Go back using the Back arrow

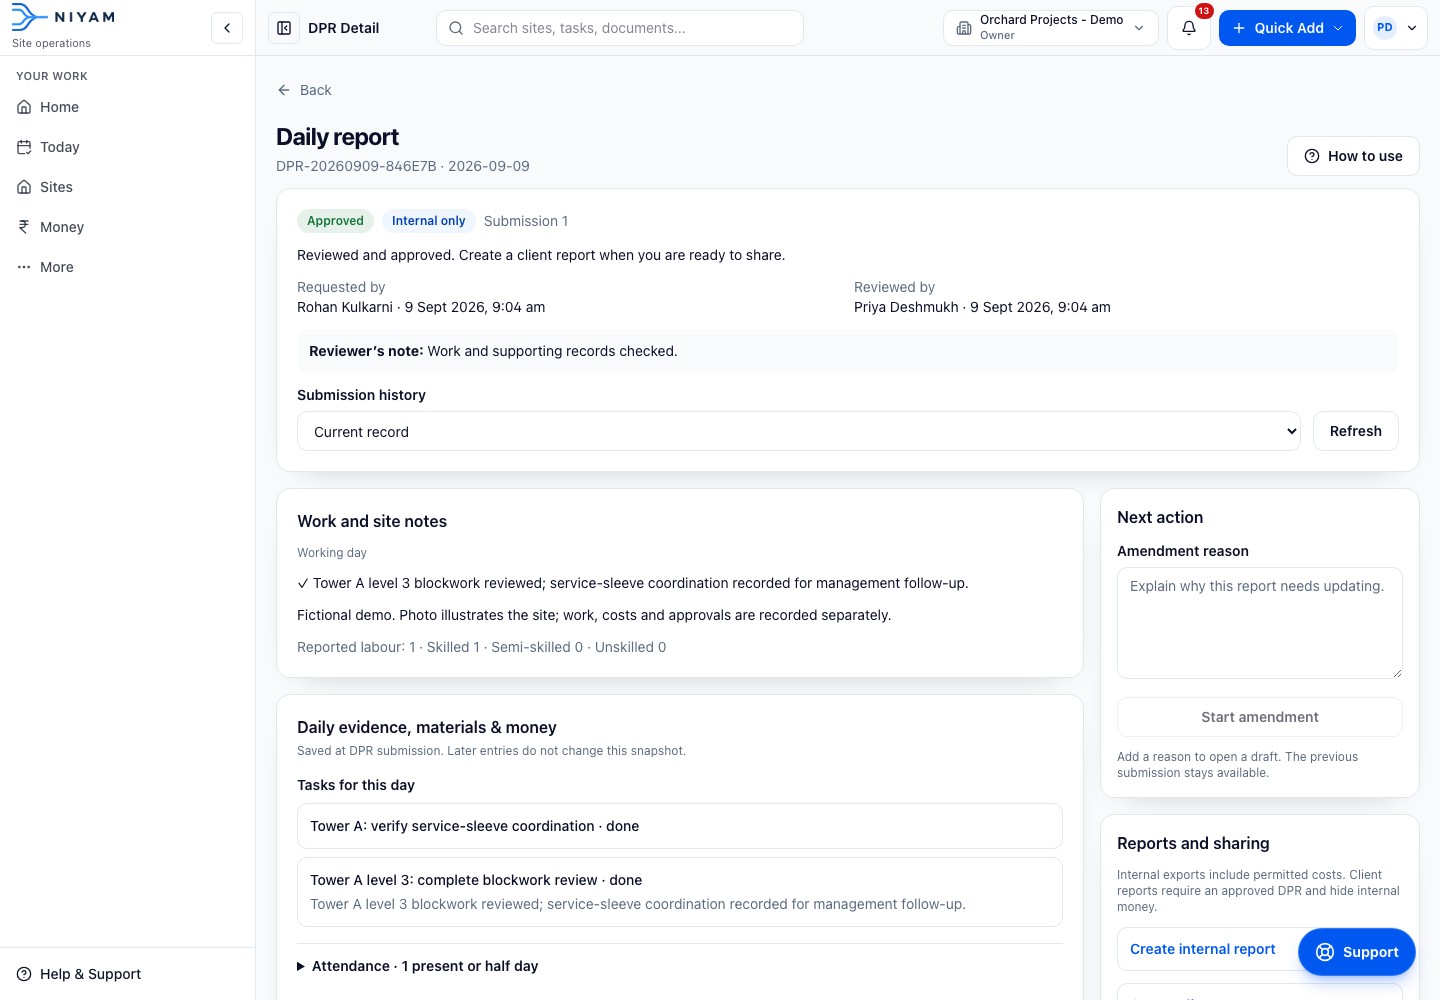304,90
